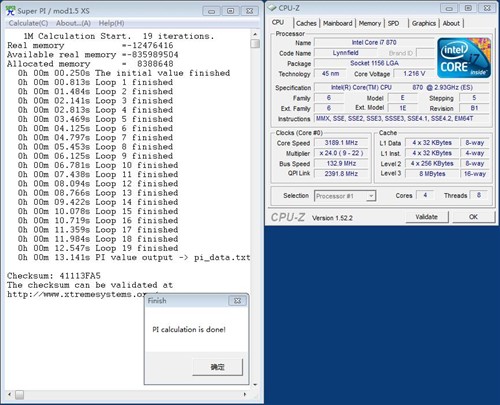
Task: Click the Package value 'Socket 1156 LGA'
Action: coord(374,63)
